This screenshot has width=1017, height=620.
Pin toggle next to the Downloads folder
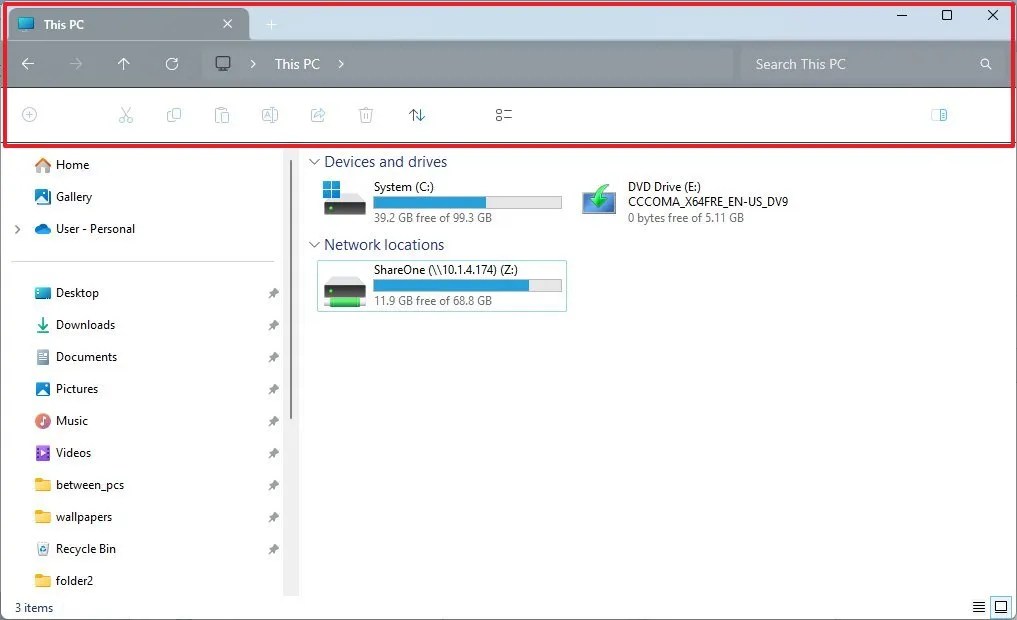(273, 325)
